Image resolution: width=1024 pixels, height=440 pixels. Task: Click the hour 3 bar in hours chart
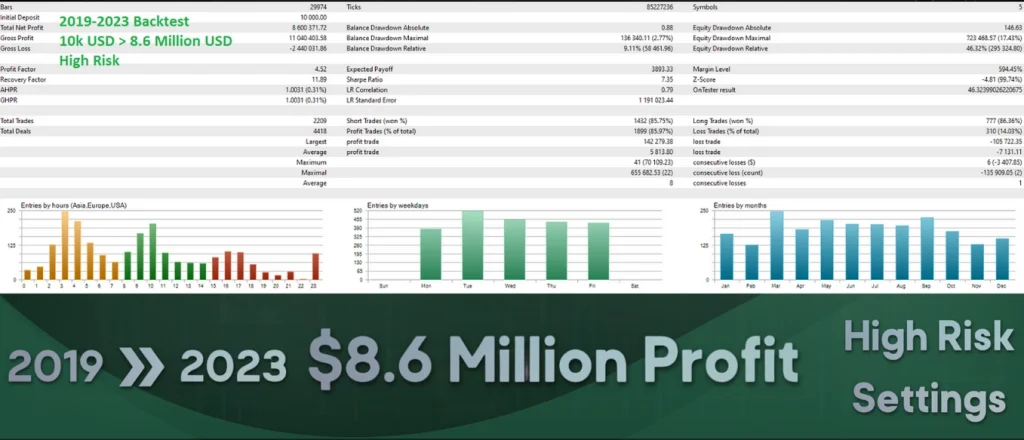click(x=65, y=245)
